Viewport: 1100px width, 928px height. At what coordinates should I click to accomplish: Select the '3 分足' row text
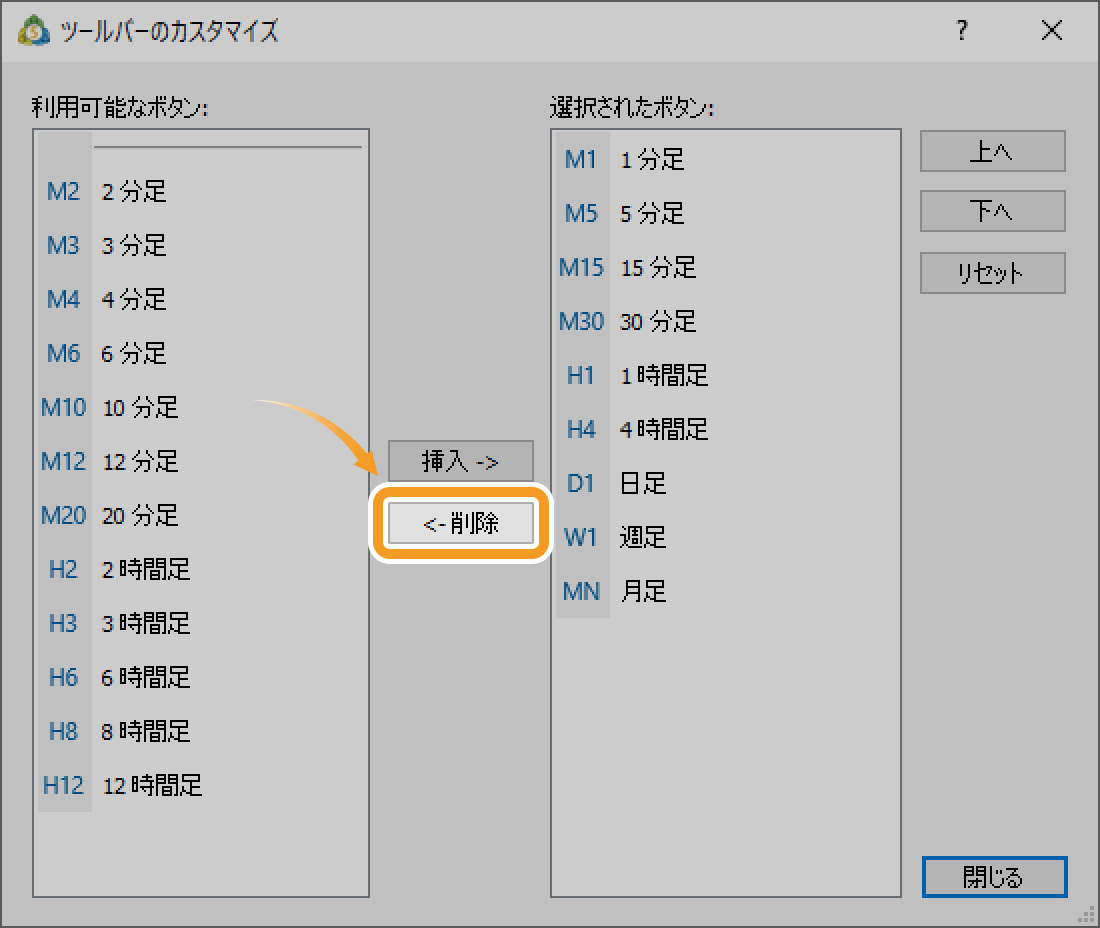pyautogui.click(x=134, y=246)
